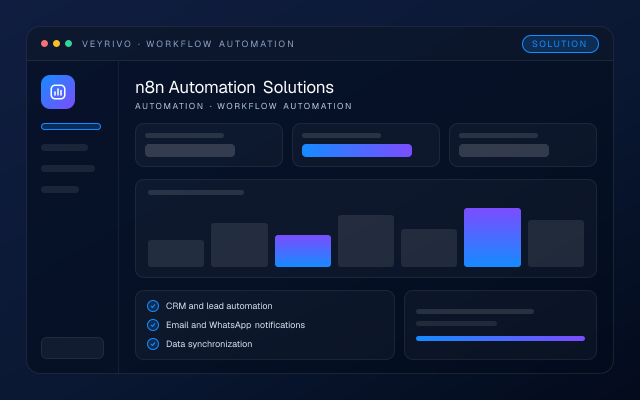640x400 pixels.
Task: Click the green maximize window dot
Action: click(x=69, y=44)
